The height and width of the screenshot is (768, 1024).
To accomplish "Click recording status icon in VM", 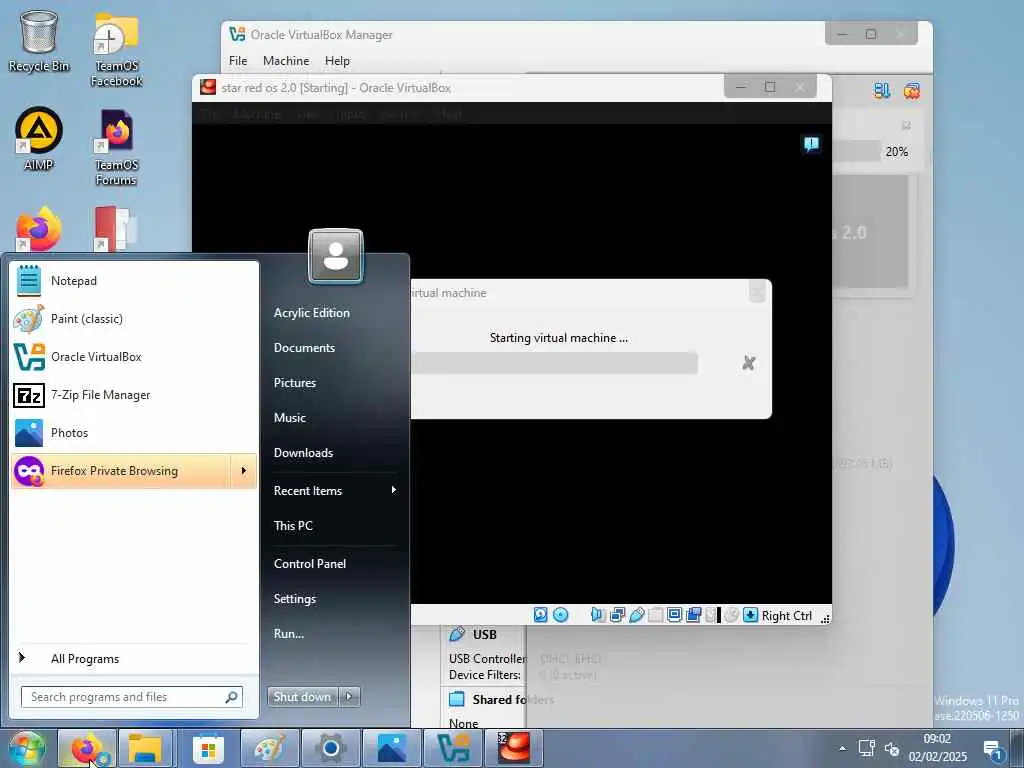I will [x=694, y=615].
